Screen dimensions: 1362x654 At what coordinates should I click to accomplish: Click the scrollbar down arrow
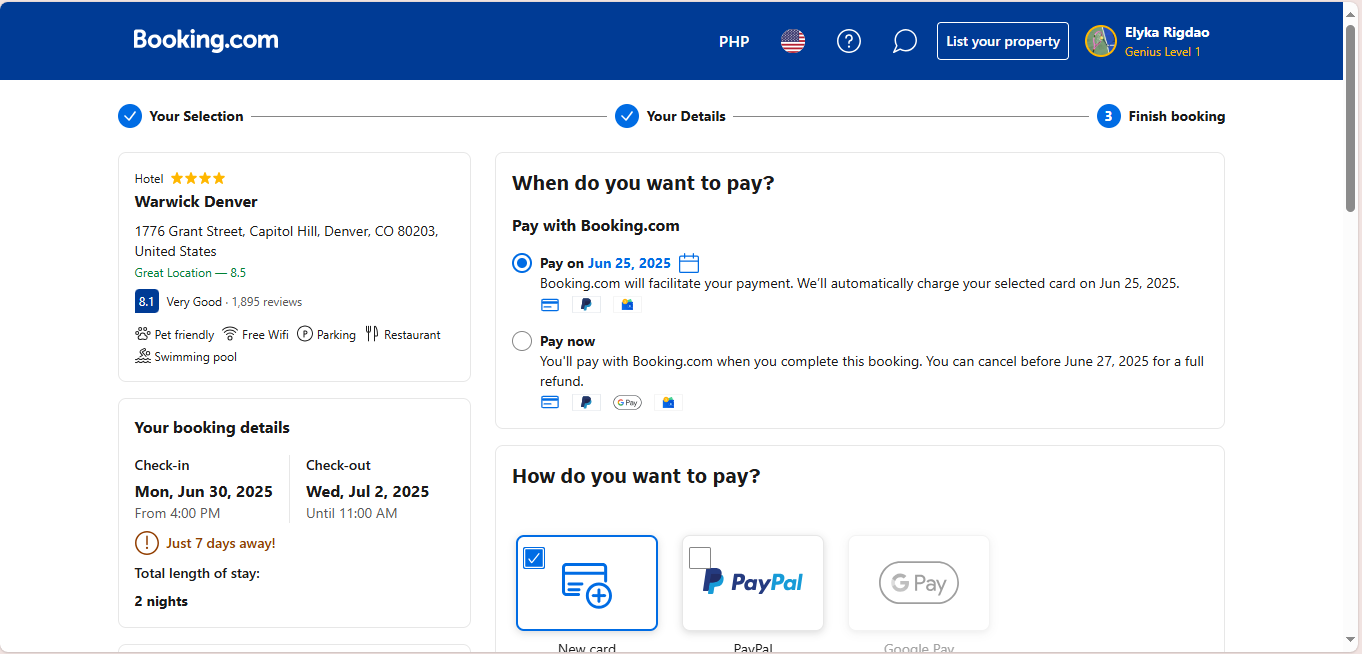(x=1351, y=639)
